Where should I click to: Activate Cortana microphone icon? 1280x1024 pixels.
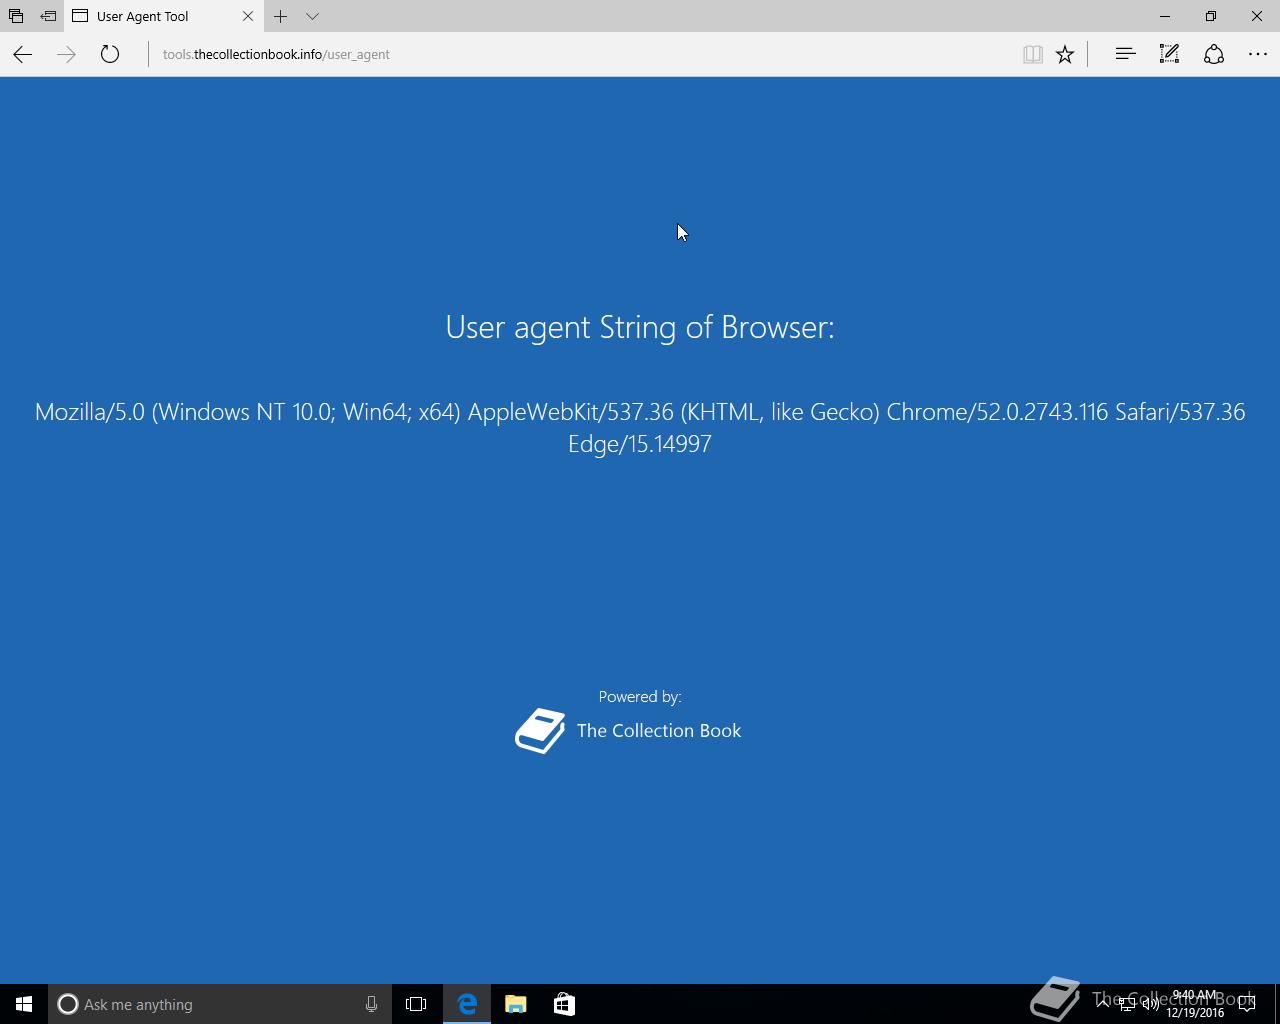click(371, 1004)
